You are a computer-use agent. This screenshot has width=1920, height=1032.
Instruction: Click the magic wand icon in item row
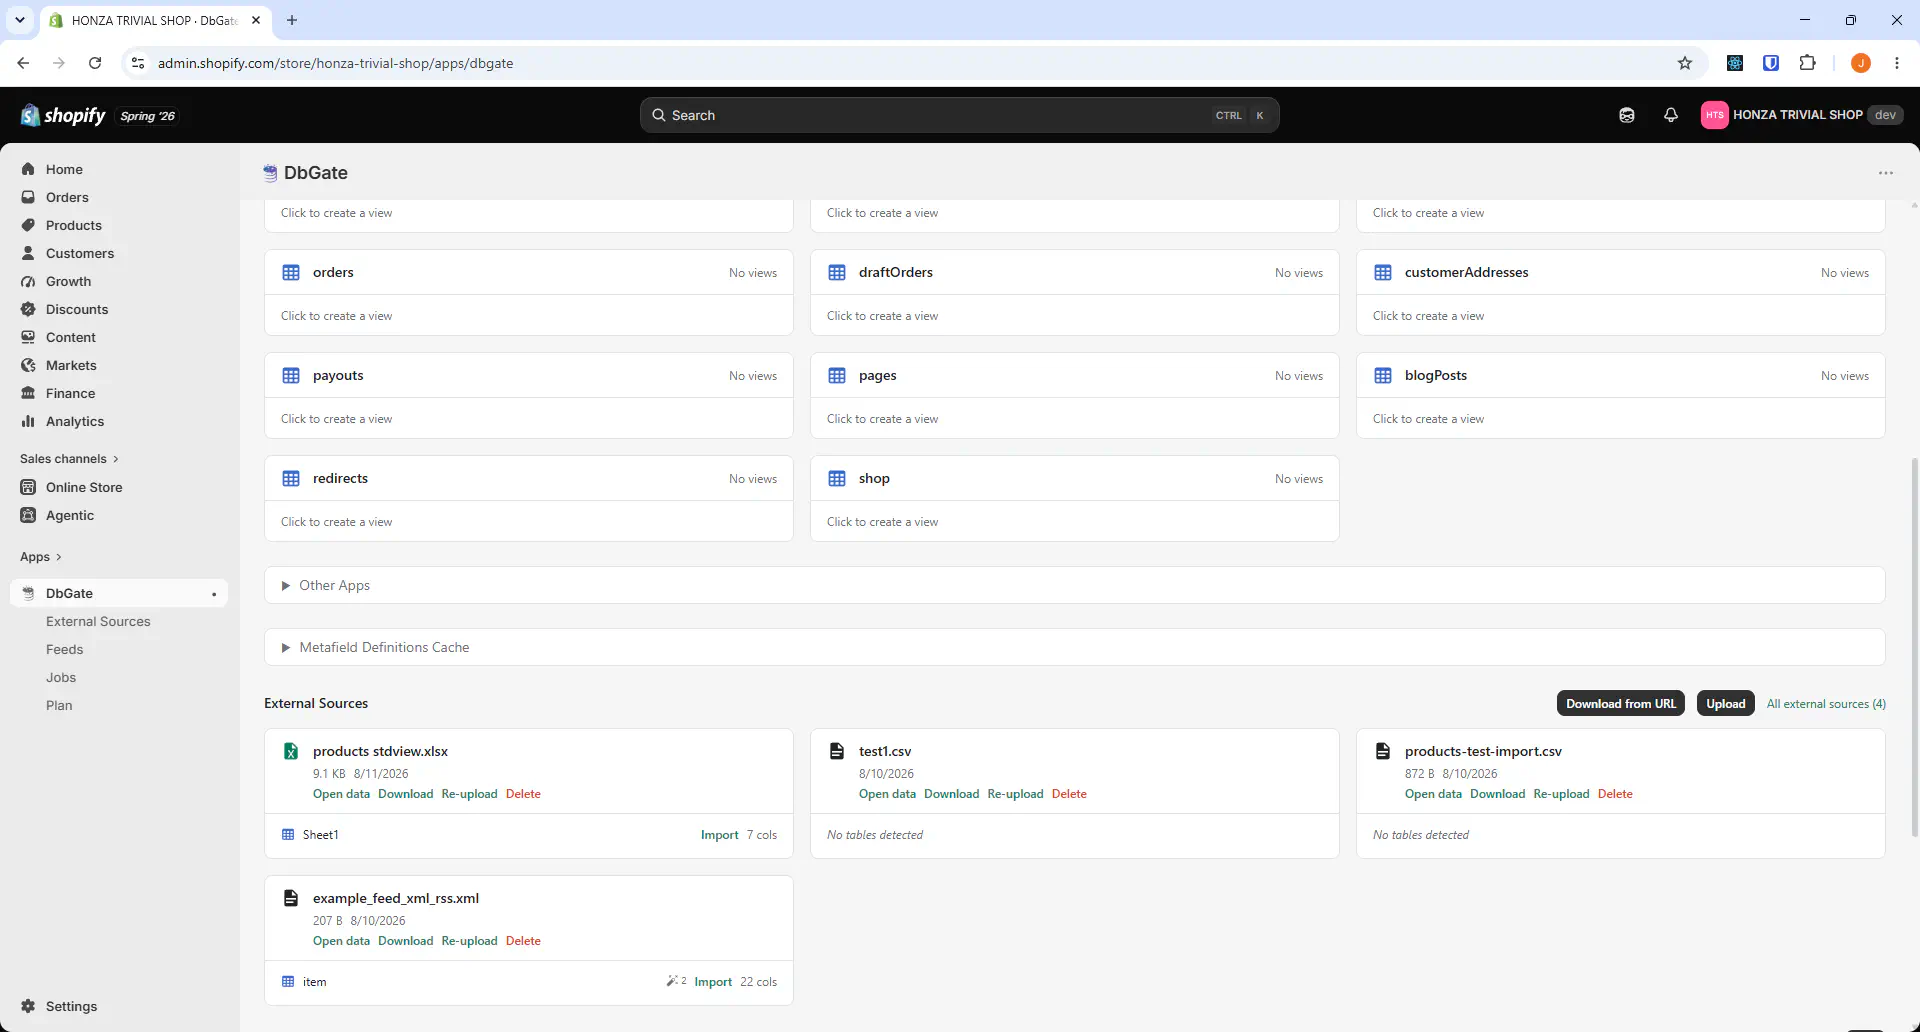tap(673, 981)
